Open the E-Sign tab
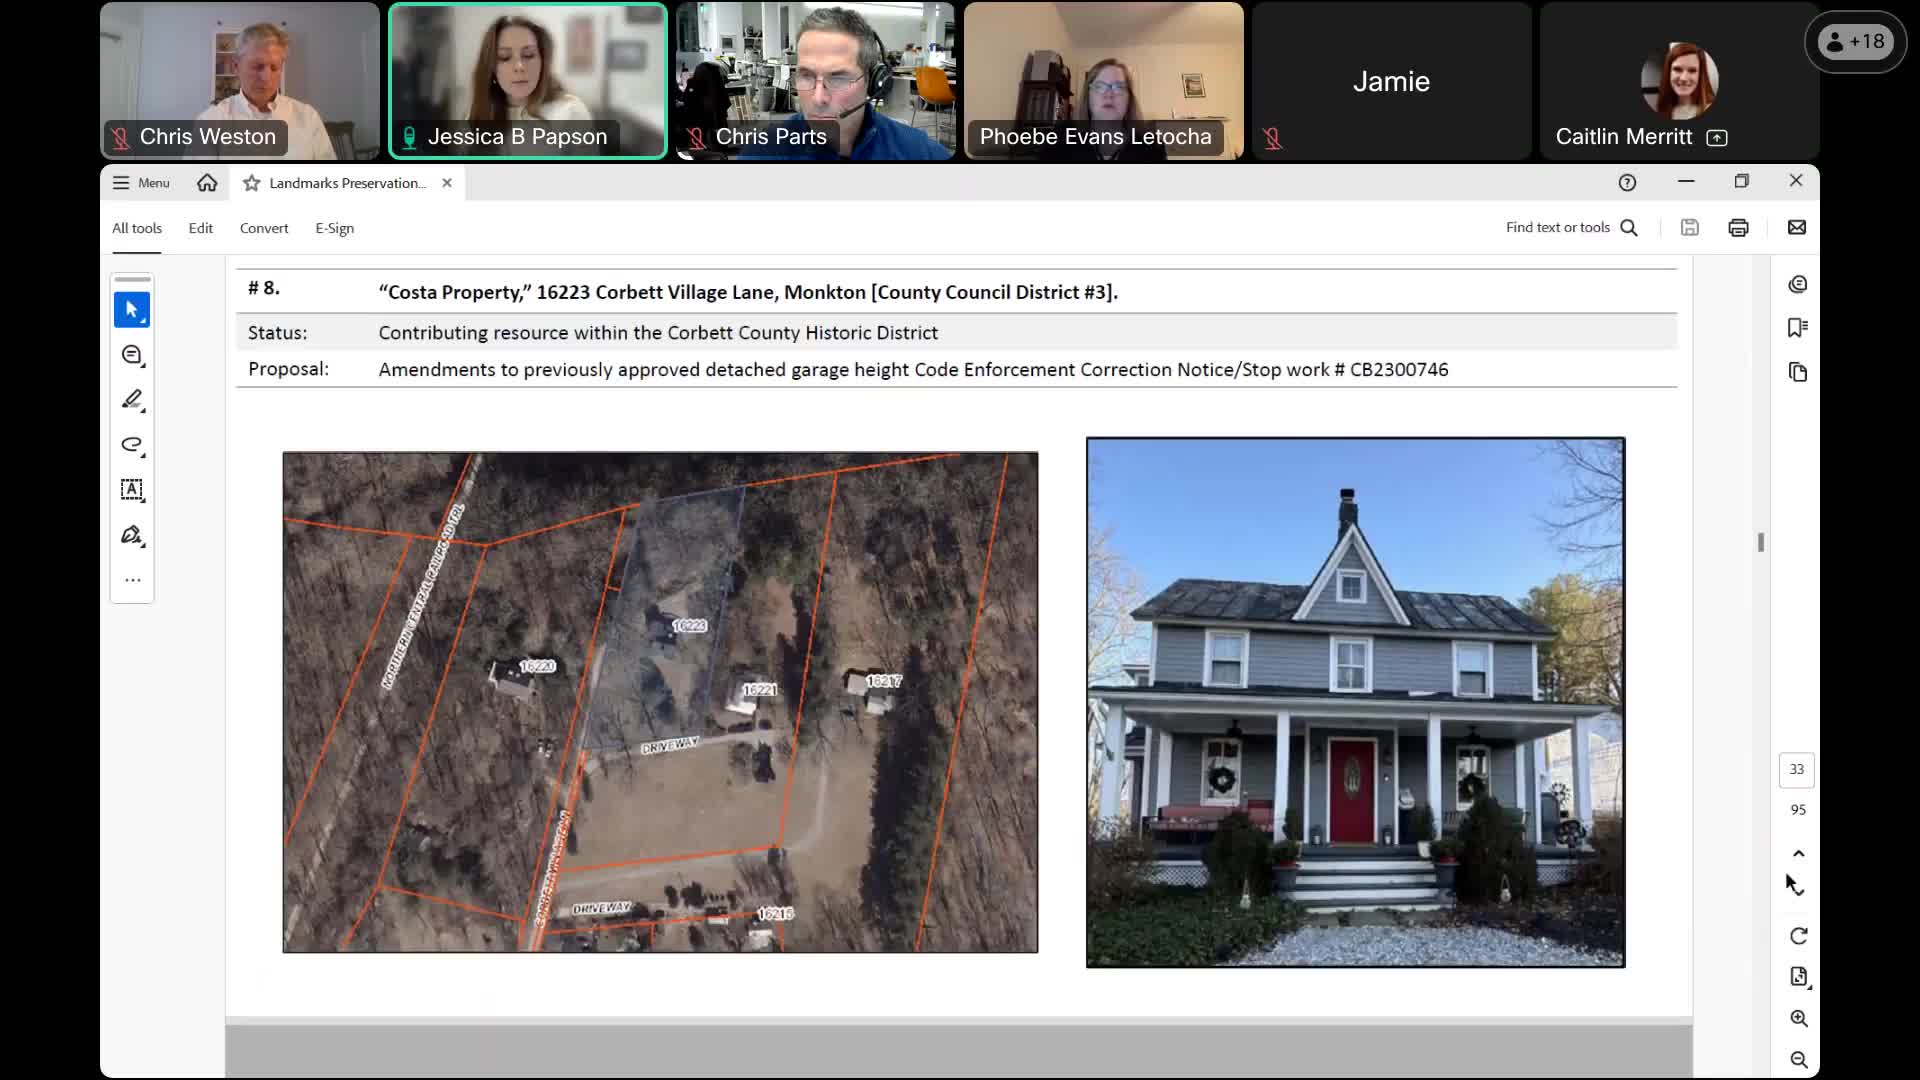Screen dimensions: 1920x1080 pos(334,228)
